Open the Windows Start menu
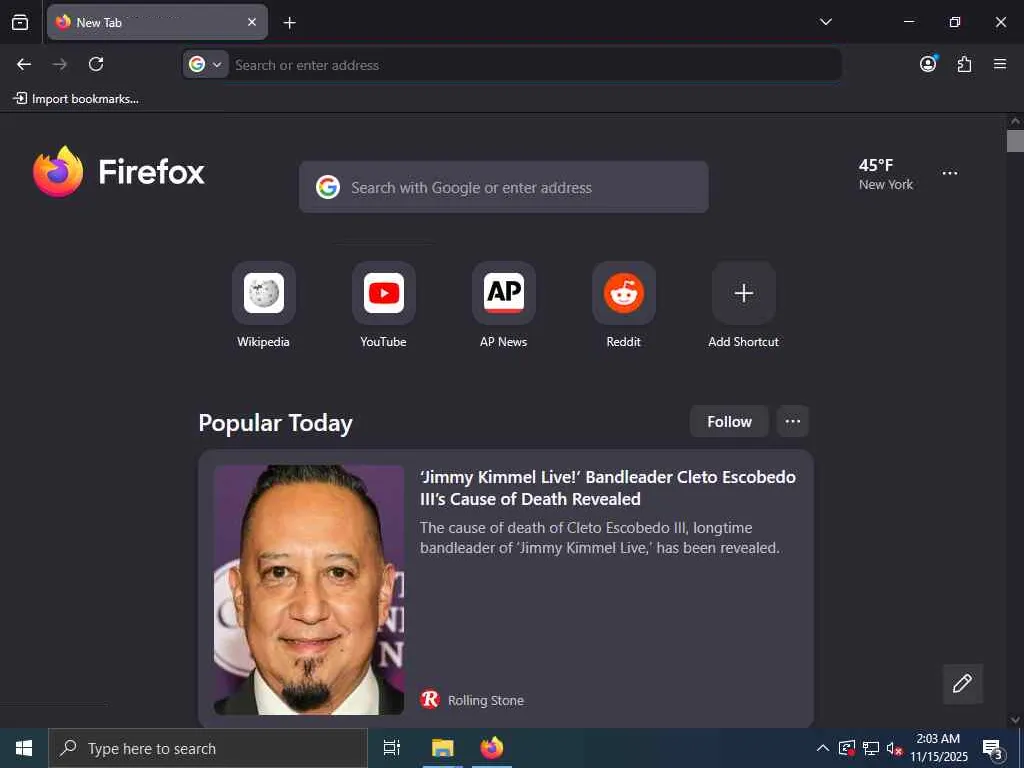This screenshot has width=1024, height=768. pos(24,748)
